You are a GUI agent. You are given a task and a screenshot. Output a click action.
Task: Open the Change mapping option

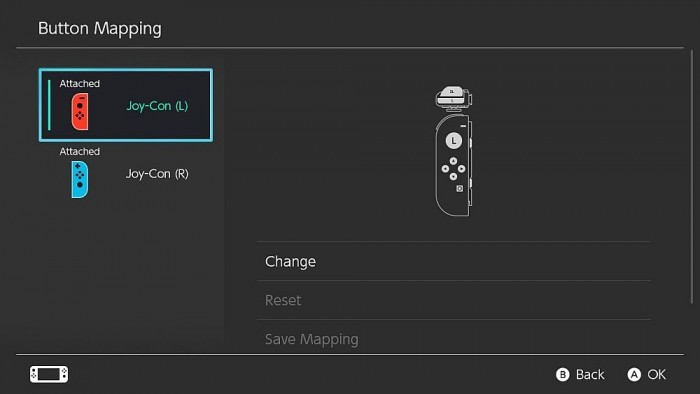(454, 261)
